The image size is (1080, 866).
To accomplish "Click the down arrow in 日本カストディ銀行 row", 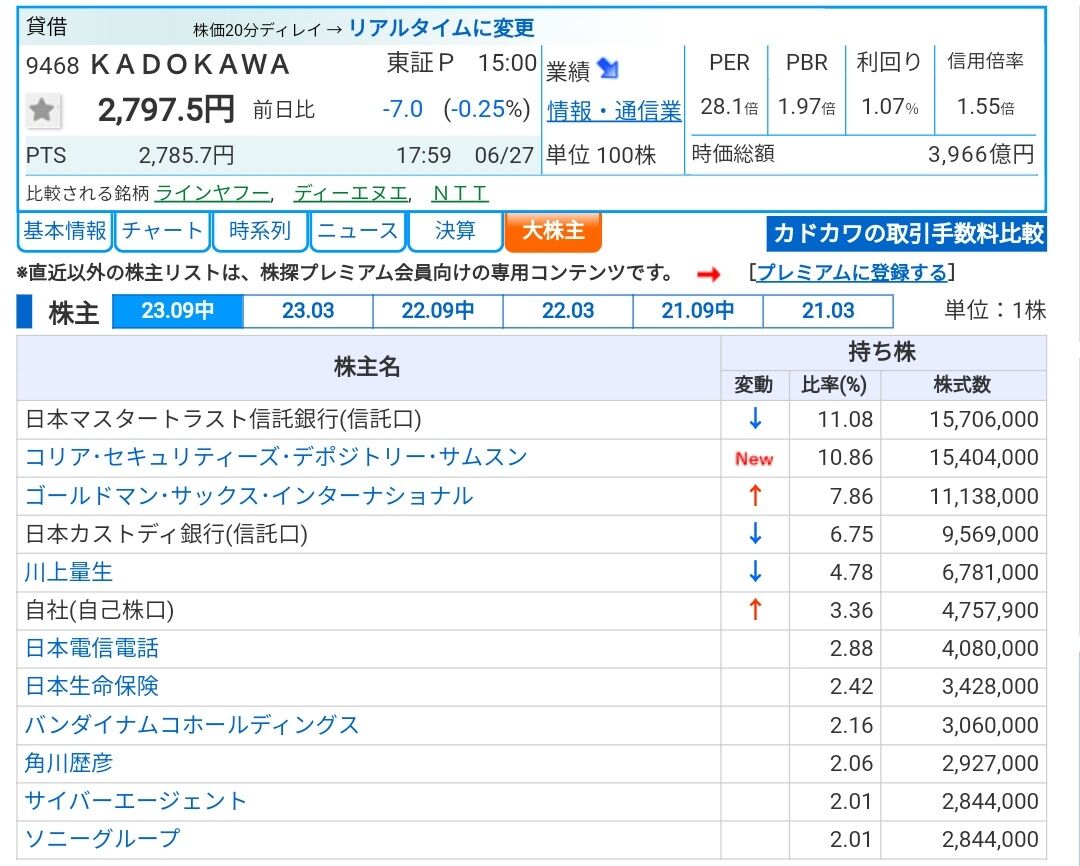I will coord(755,534).
